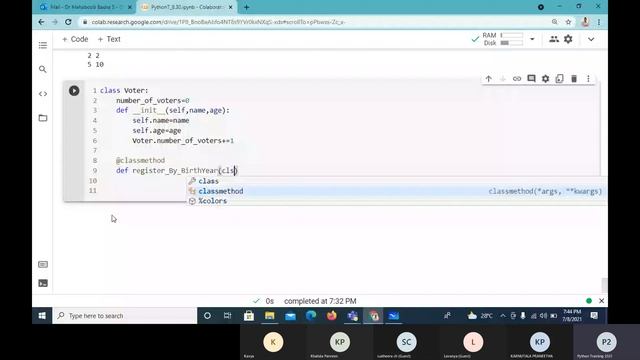Run the Voter class code cell

74,91
